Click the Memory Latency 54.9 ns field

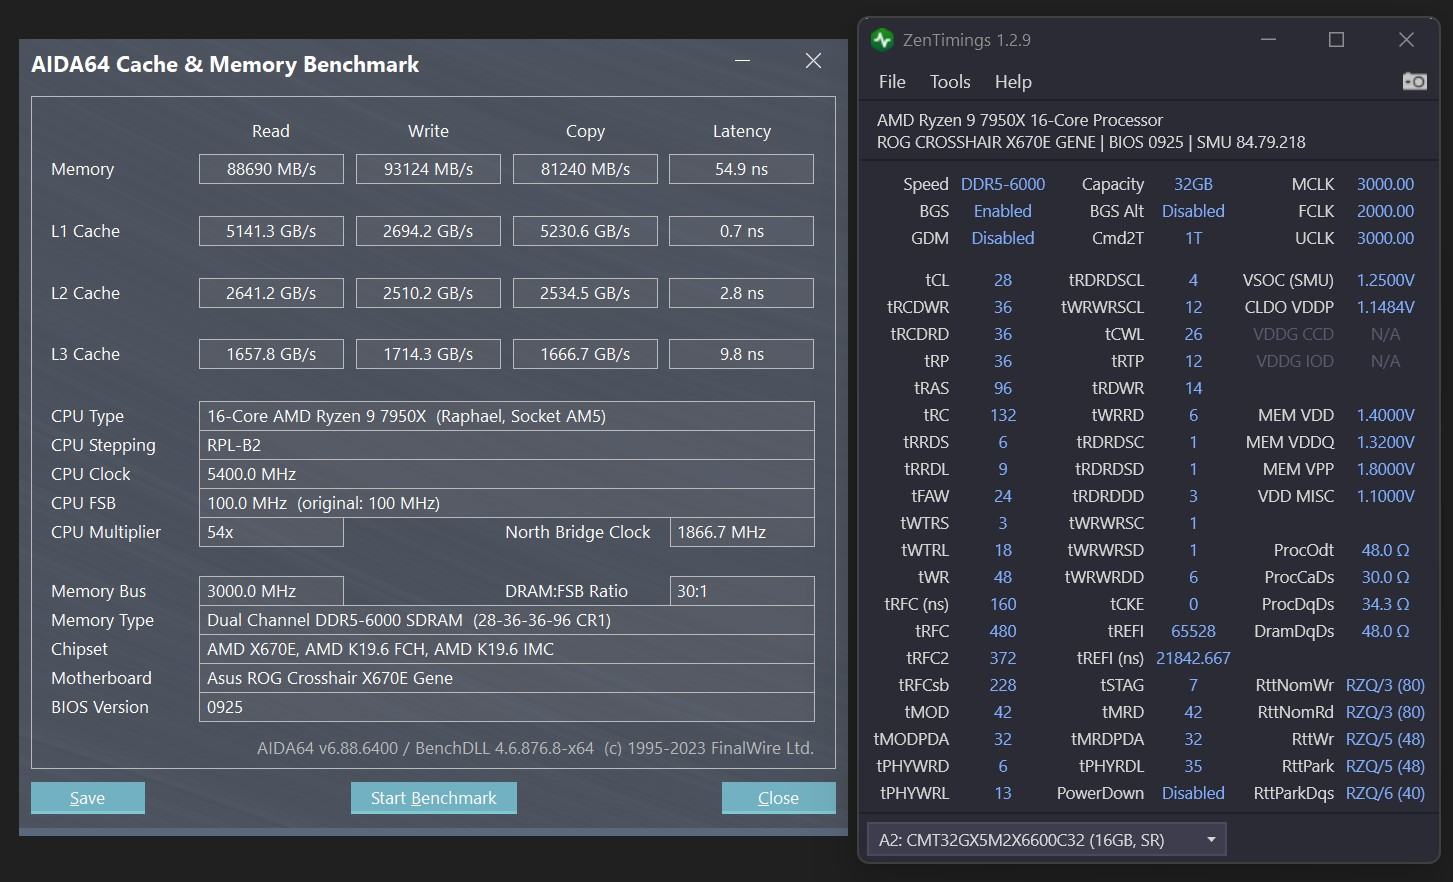[x=741, y=169]
